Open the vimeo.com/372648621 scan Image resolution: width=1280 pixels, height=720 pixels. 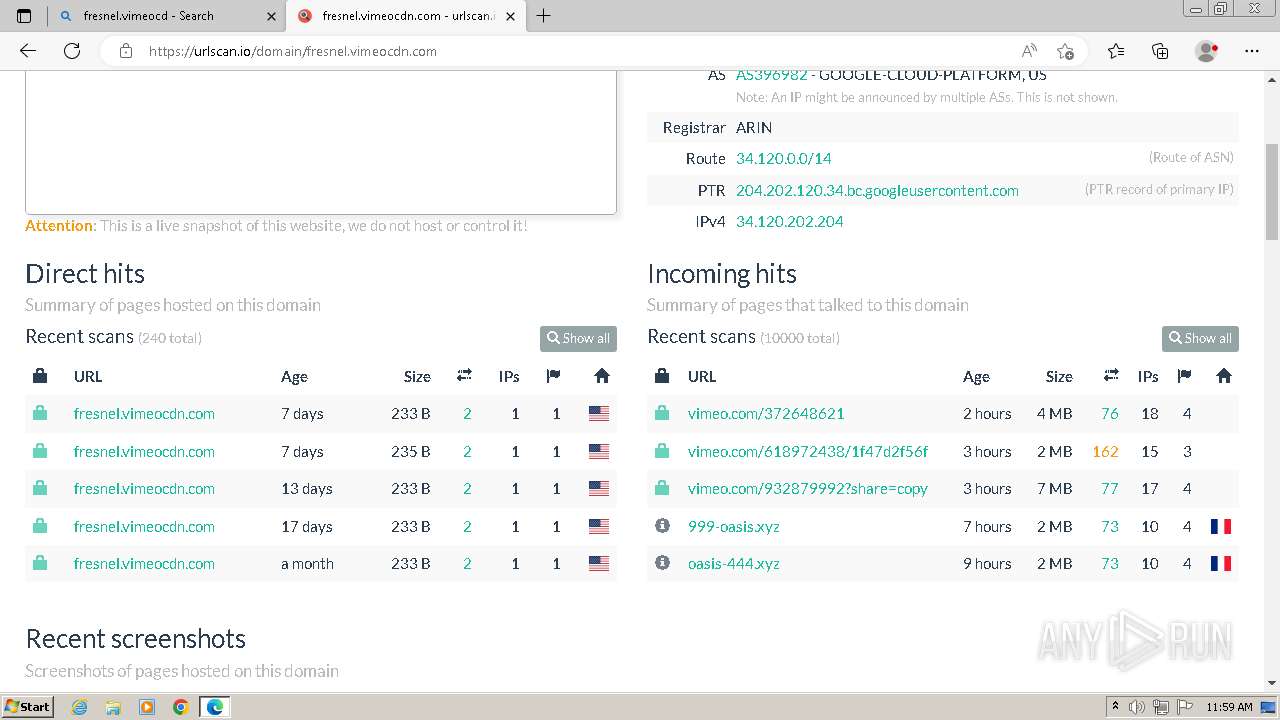pyautogui.click(x=766, y=413)
